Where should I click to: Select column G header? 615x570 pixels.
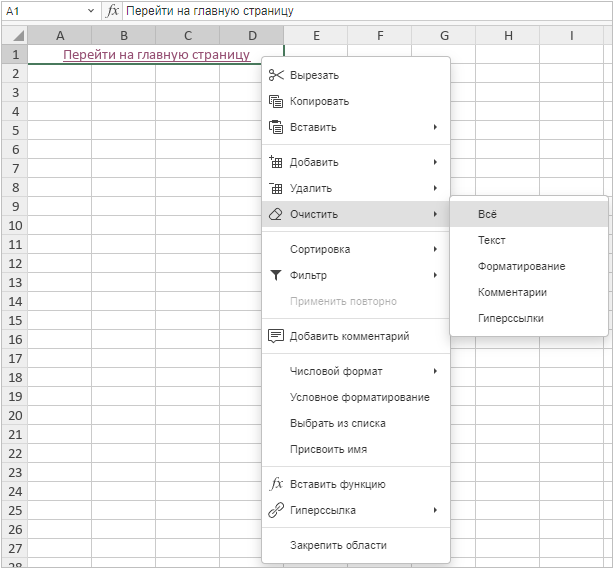[x=443, y=36]
